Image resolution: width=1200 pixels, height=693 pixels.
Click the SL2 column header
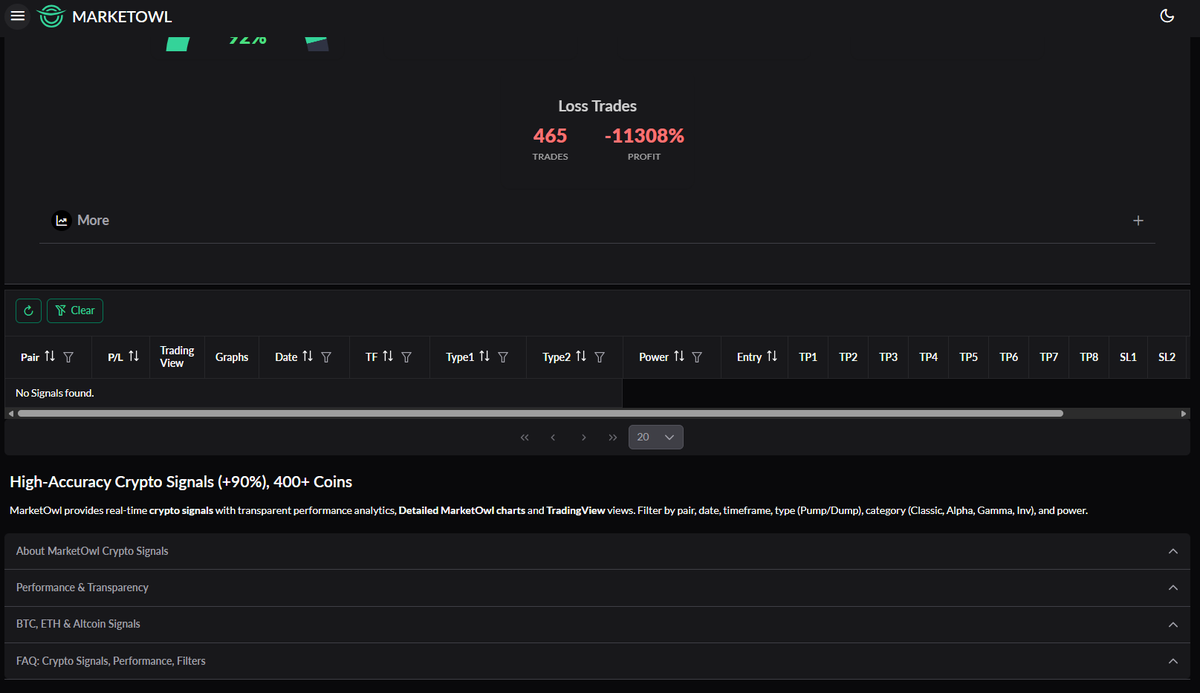(x=1167, y=357)
